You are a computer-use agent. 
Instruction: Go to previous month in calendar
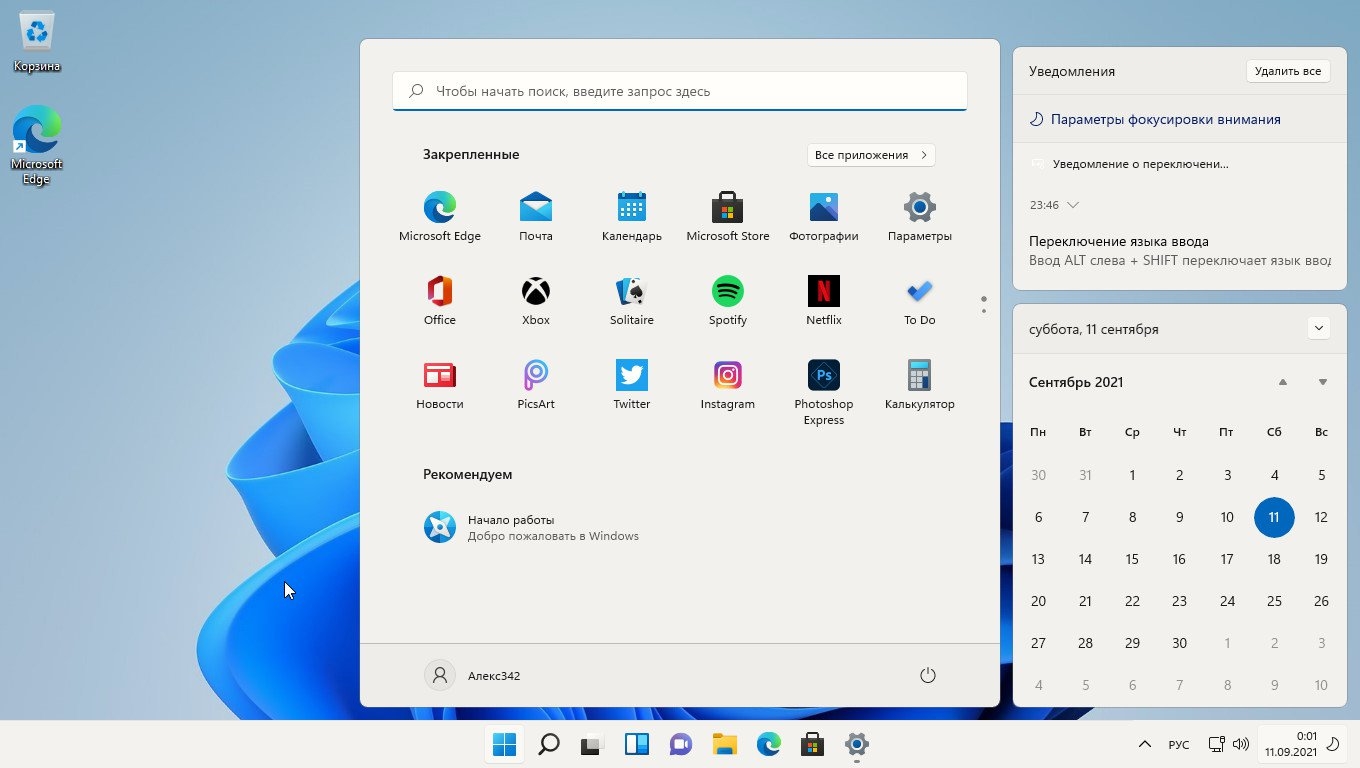(x=1282, y=382)
